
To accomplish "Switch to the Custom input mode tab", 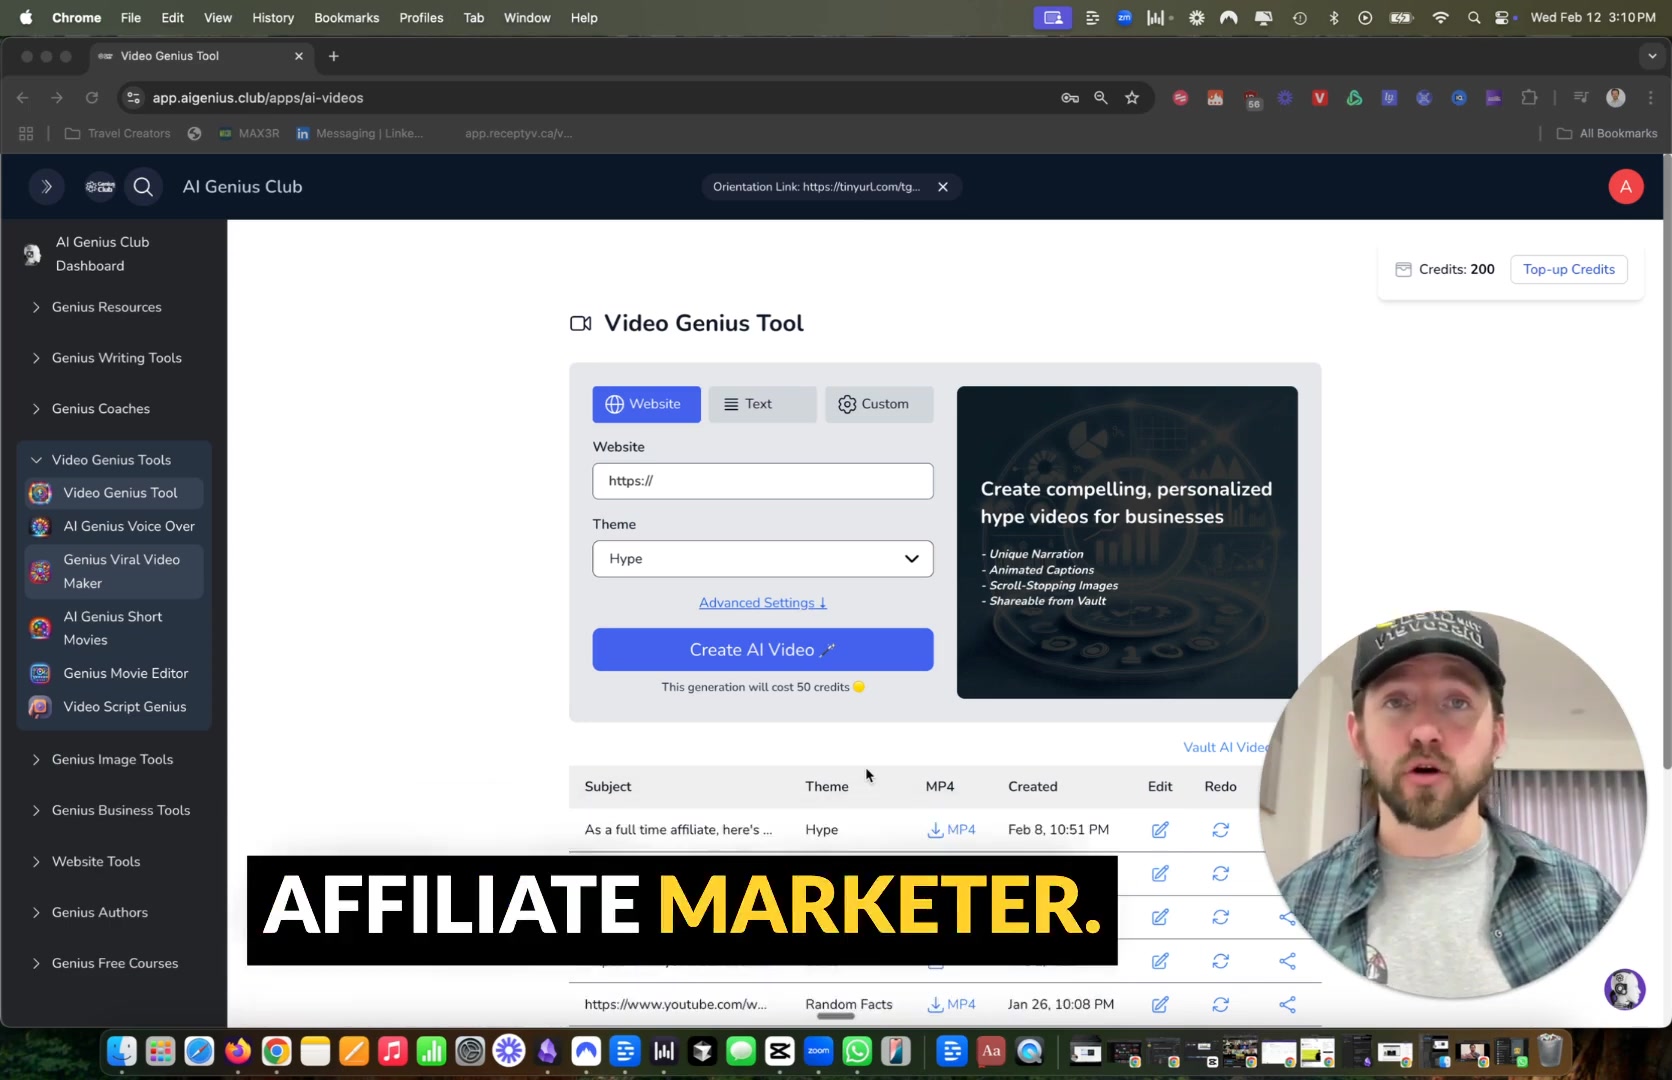I will (879, 404).
